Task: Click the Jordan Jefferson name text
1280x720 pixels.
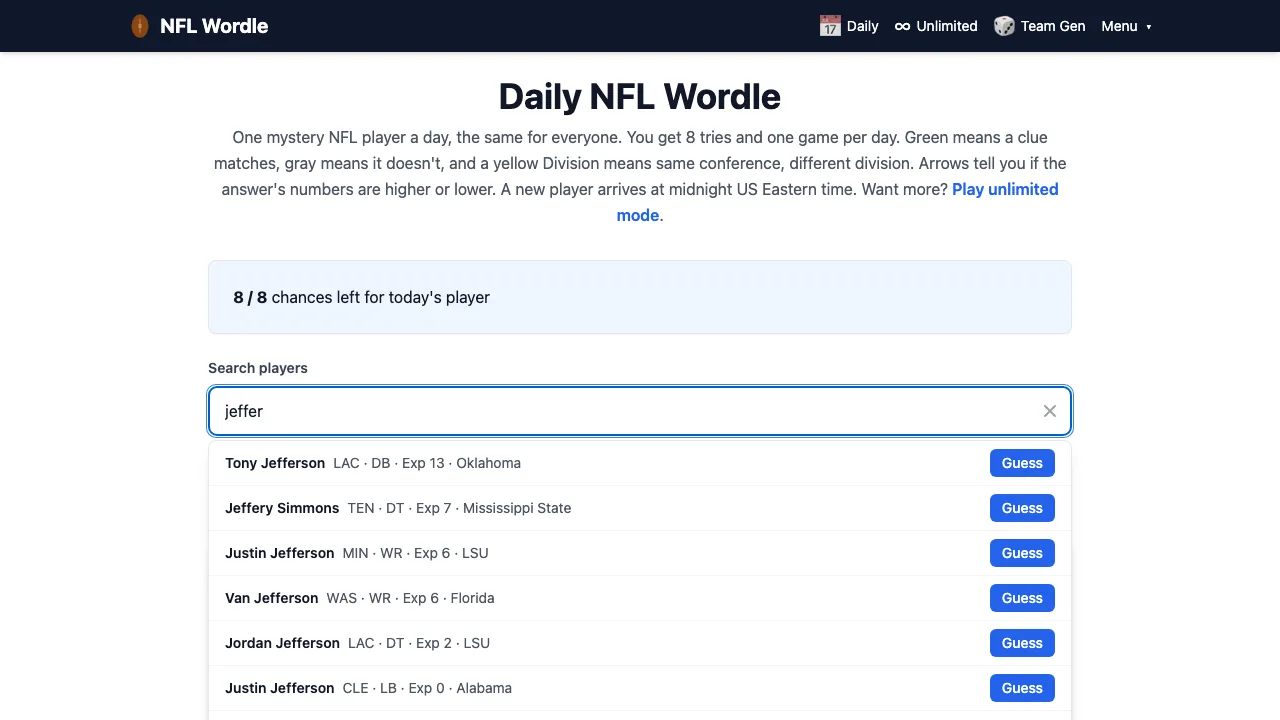Action: point(282,643)
